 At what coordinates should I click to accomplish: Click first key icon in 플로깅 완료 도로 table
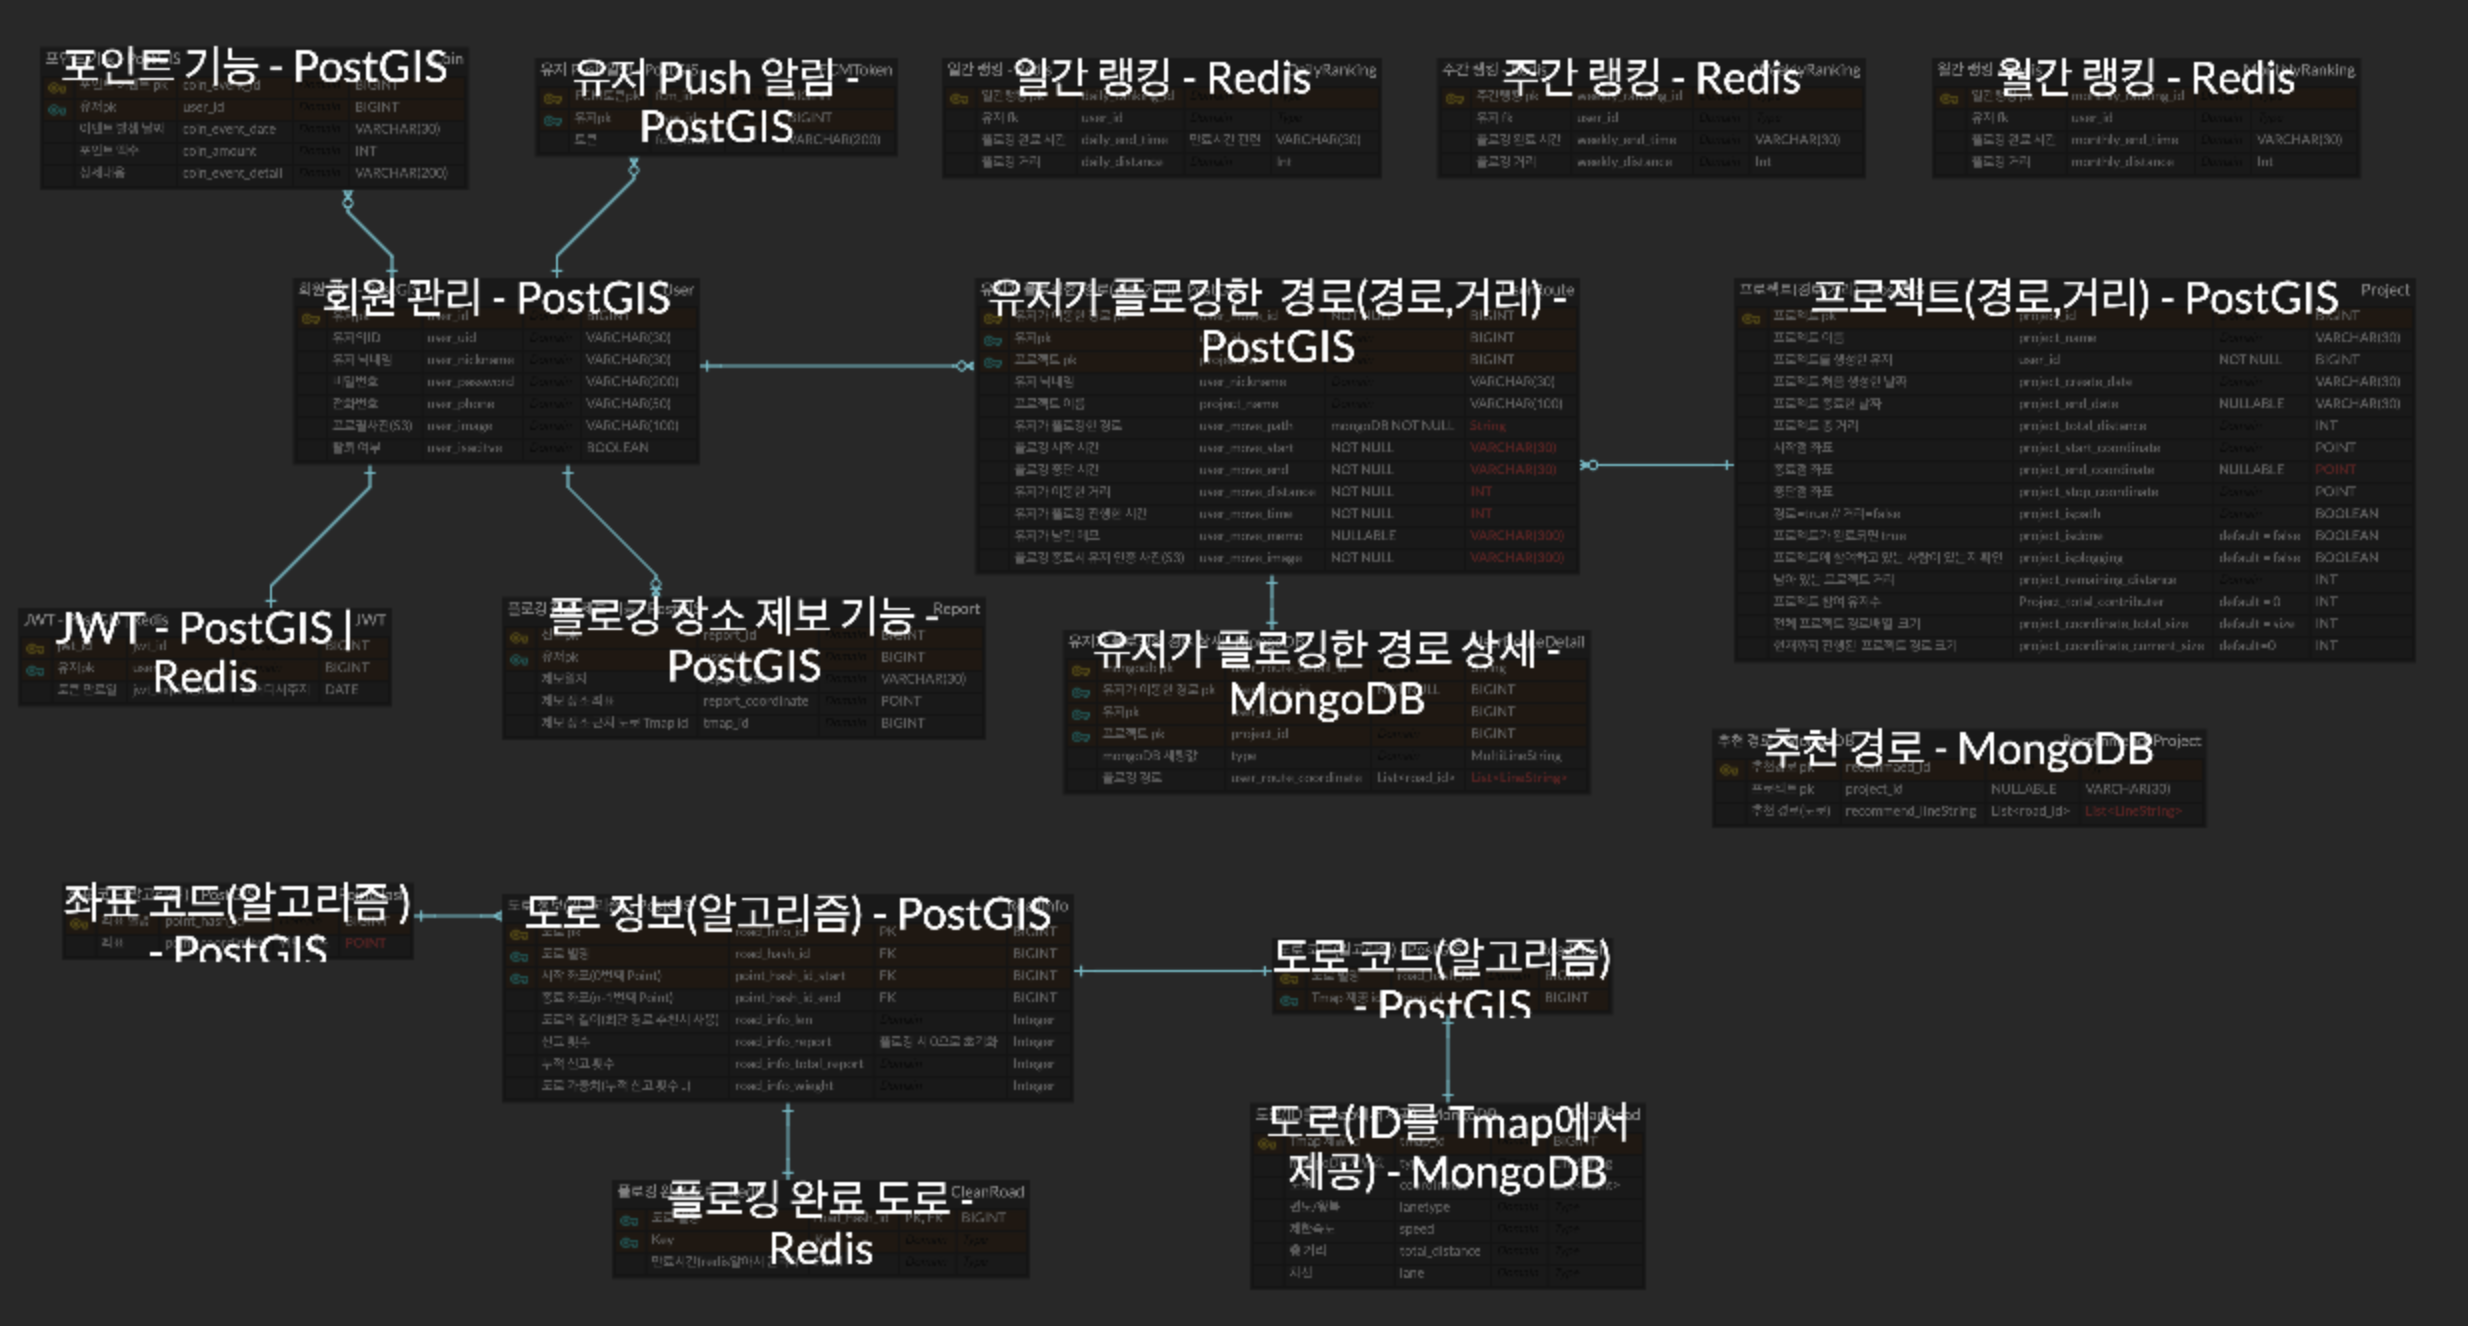[629, 1220]
